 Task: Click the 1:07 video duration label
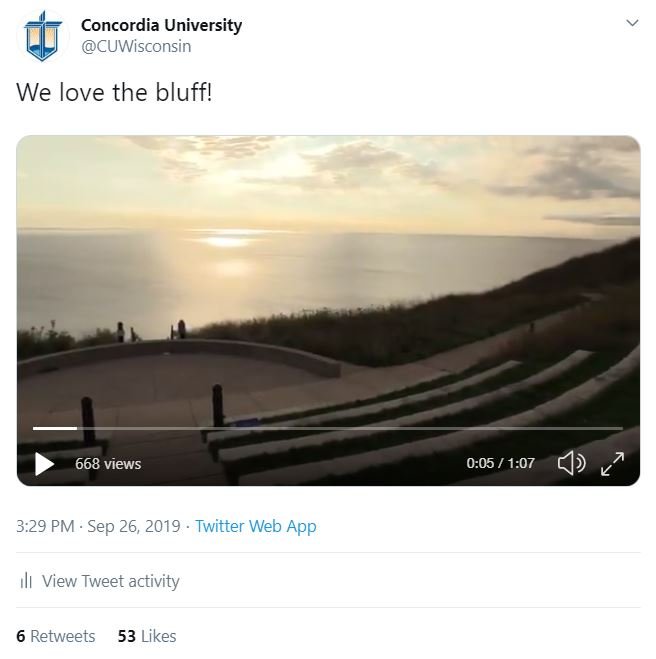click(x=519, y=464)
